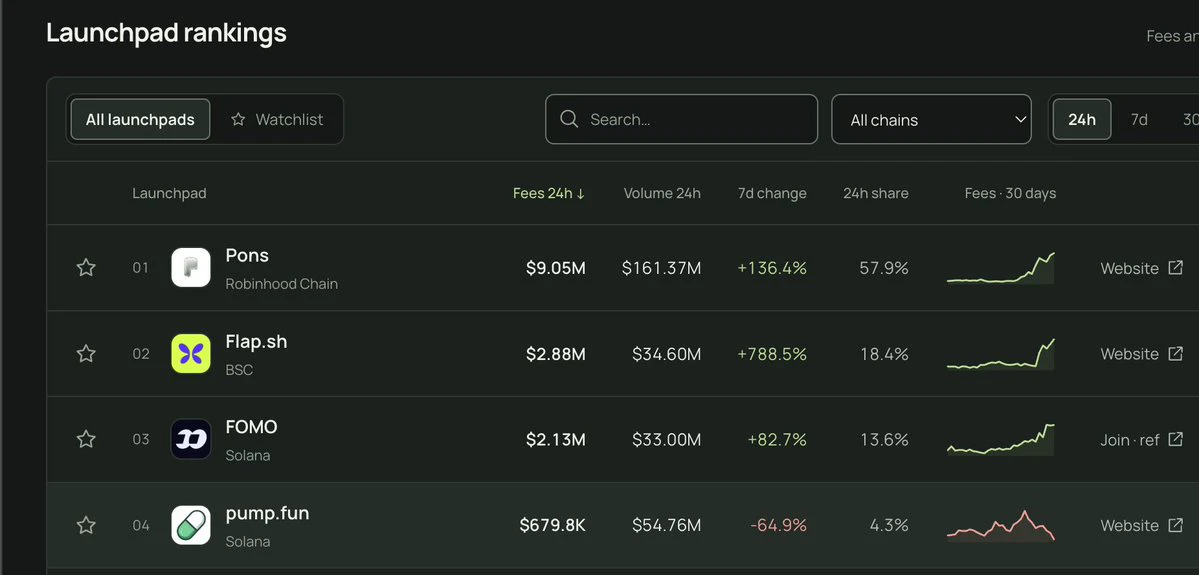The height and width of the screenshot is (575, 1199).
Task: Click Pons 30-day fees sparkline
Action: (1001, 268)
